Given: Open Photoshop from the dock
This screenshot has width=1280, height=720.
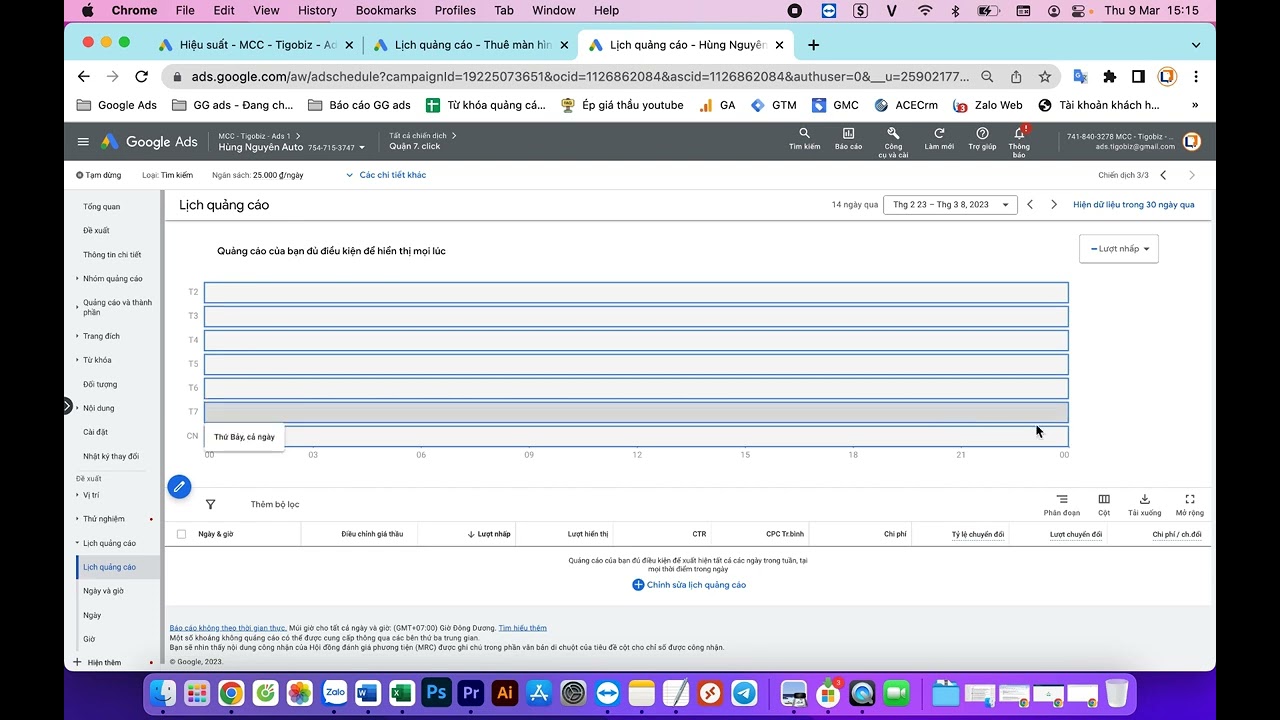Looking at the screenshot, I should click(x=436, y=692).
